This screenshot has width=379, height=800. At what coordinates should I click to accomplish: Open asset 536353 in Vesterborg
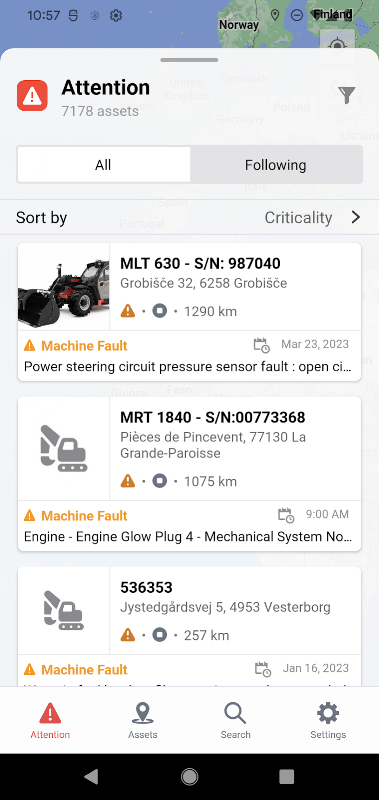coord(189,610)
